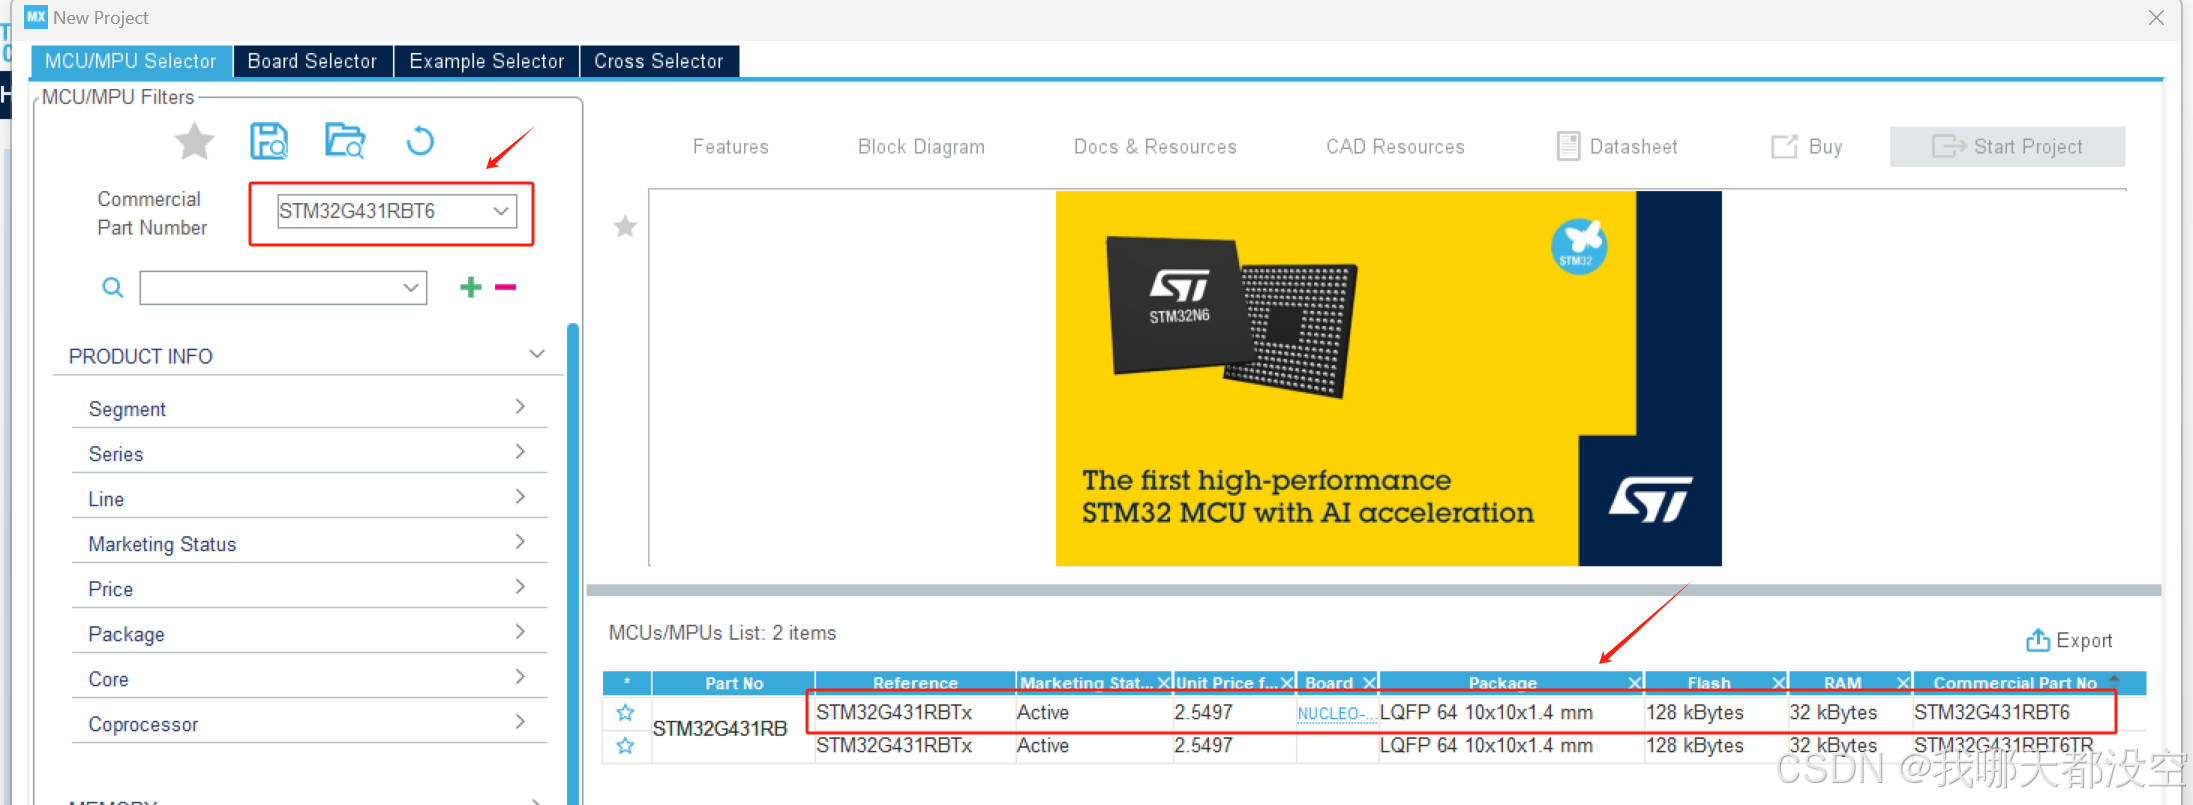2193x805 pixels.
Task: Sort by Commercial Part No column header
Action: coord(2015,683)
